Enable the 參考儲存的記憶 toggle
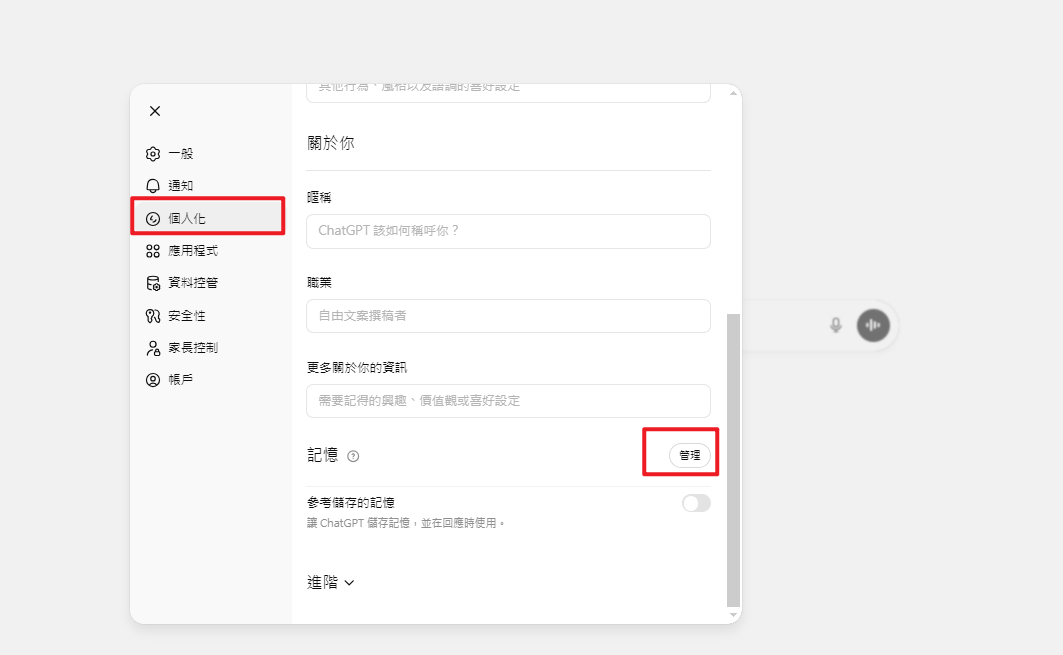This screenshot has width=1063, height=655. 696,503
